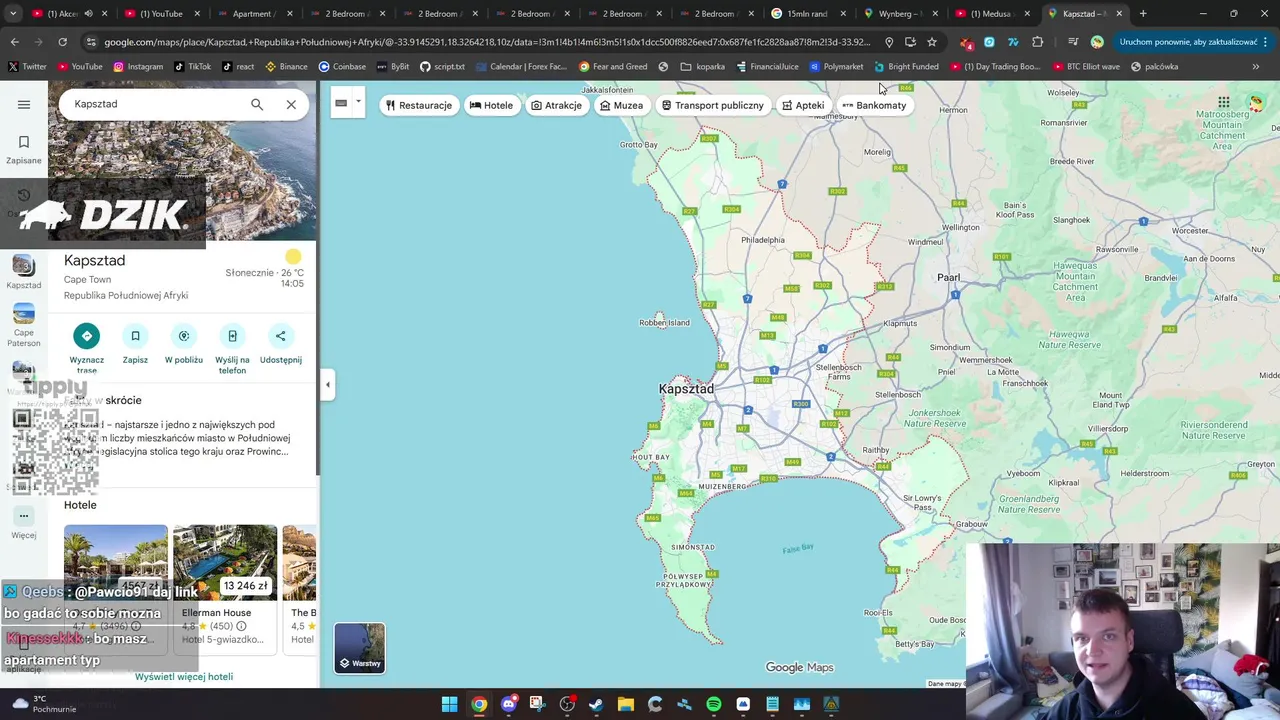The height and width of the screenshot is (720, 1280).
Task: Open Discord from the taskbar
Action: click(x=508, y=704)
